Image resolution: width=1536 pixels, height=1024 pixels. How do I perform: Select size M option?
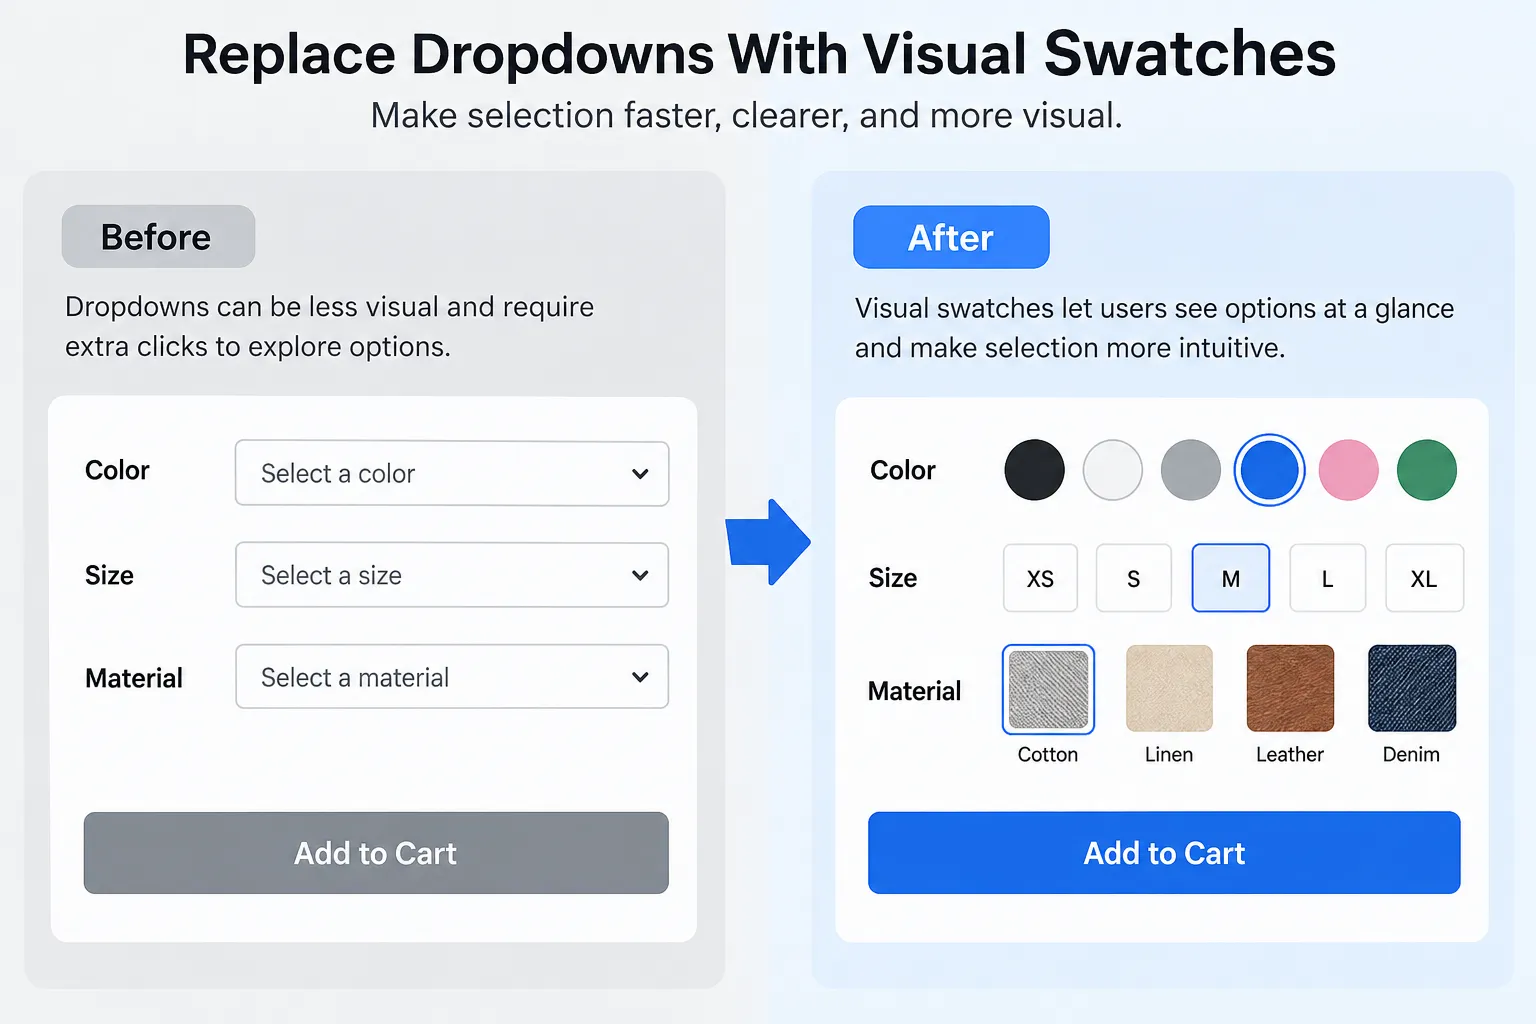1231,578
